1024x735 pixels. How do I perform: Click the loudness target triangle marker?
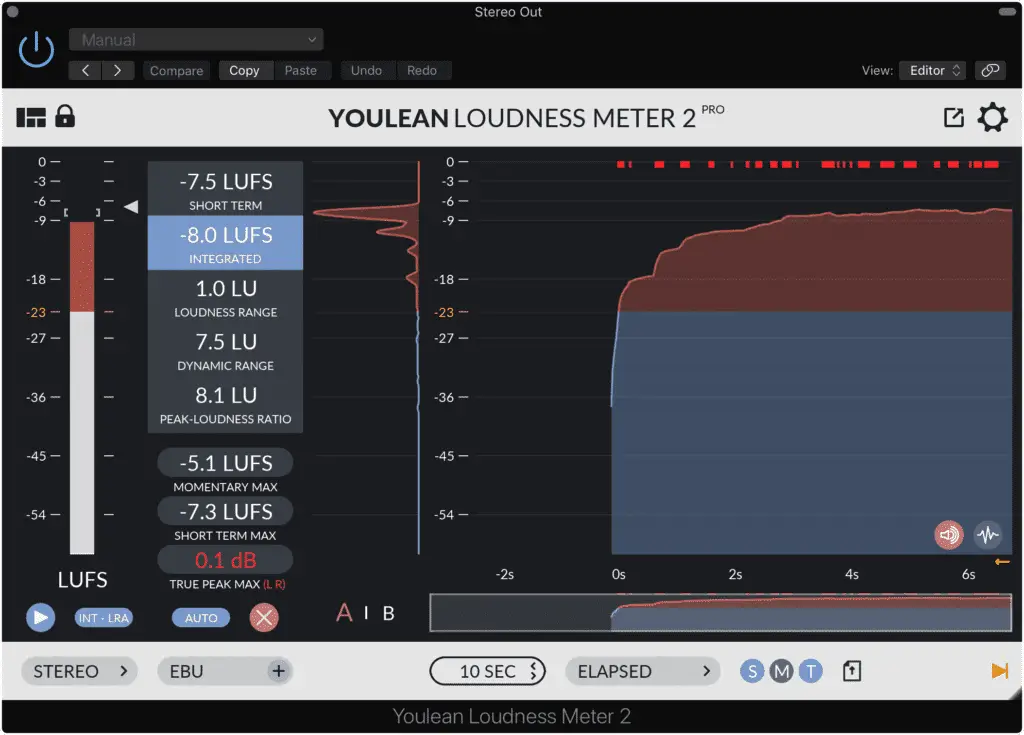(131, 207)
